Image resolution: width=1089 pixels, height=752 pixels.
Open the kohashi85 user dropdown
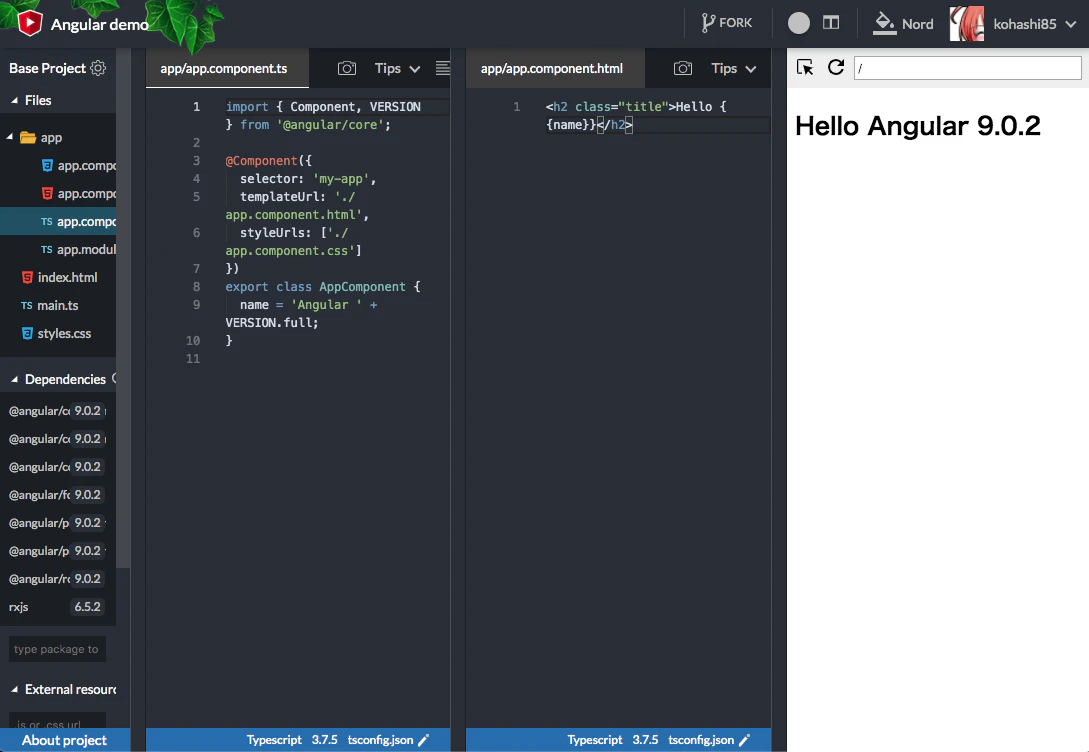[1035, 24]
